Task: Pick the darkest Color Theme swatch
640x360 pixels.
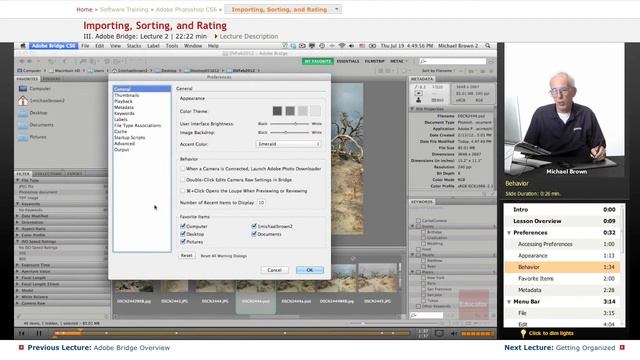Action: 277,111
